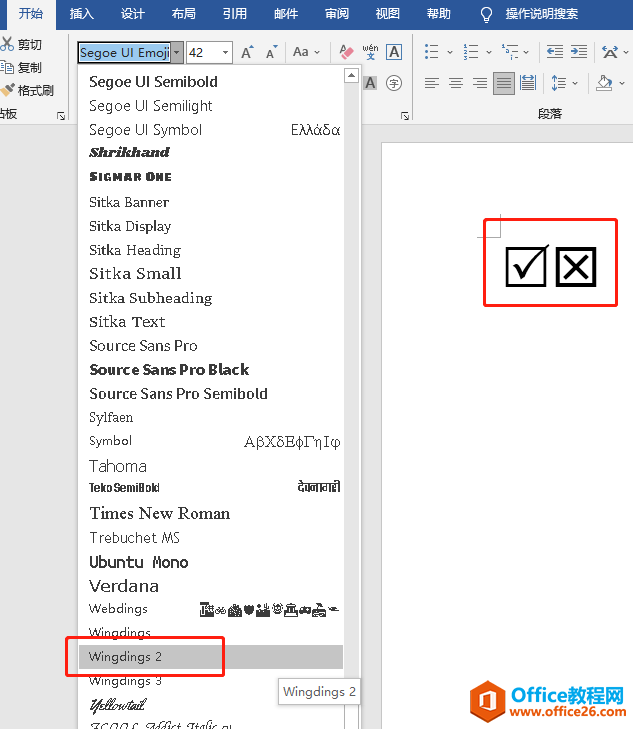Click the 操作说明搜索 search box
Image resolution: width=633 pixels, height=729 pixels.
[541, 14]
